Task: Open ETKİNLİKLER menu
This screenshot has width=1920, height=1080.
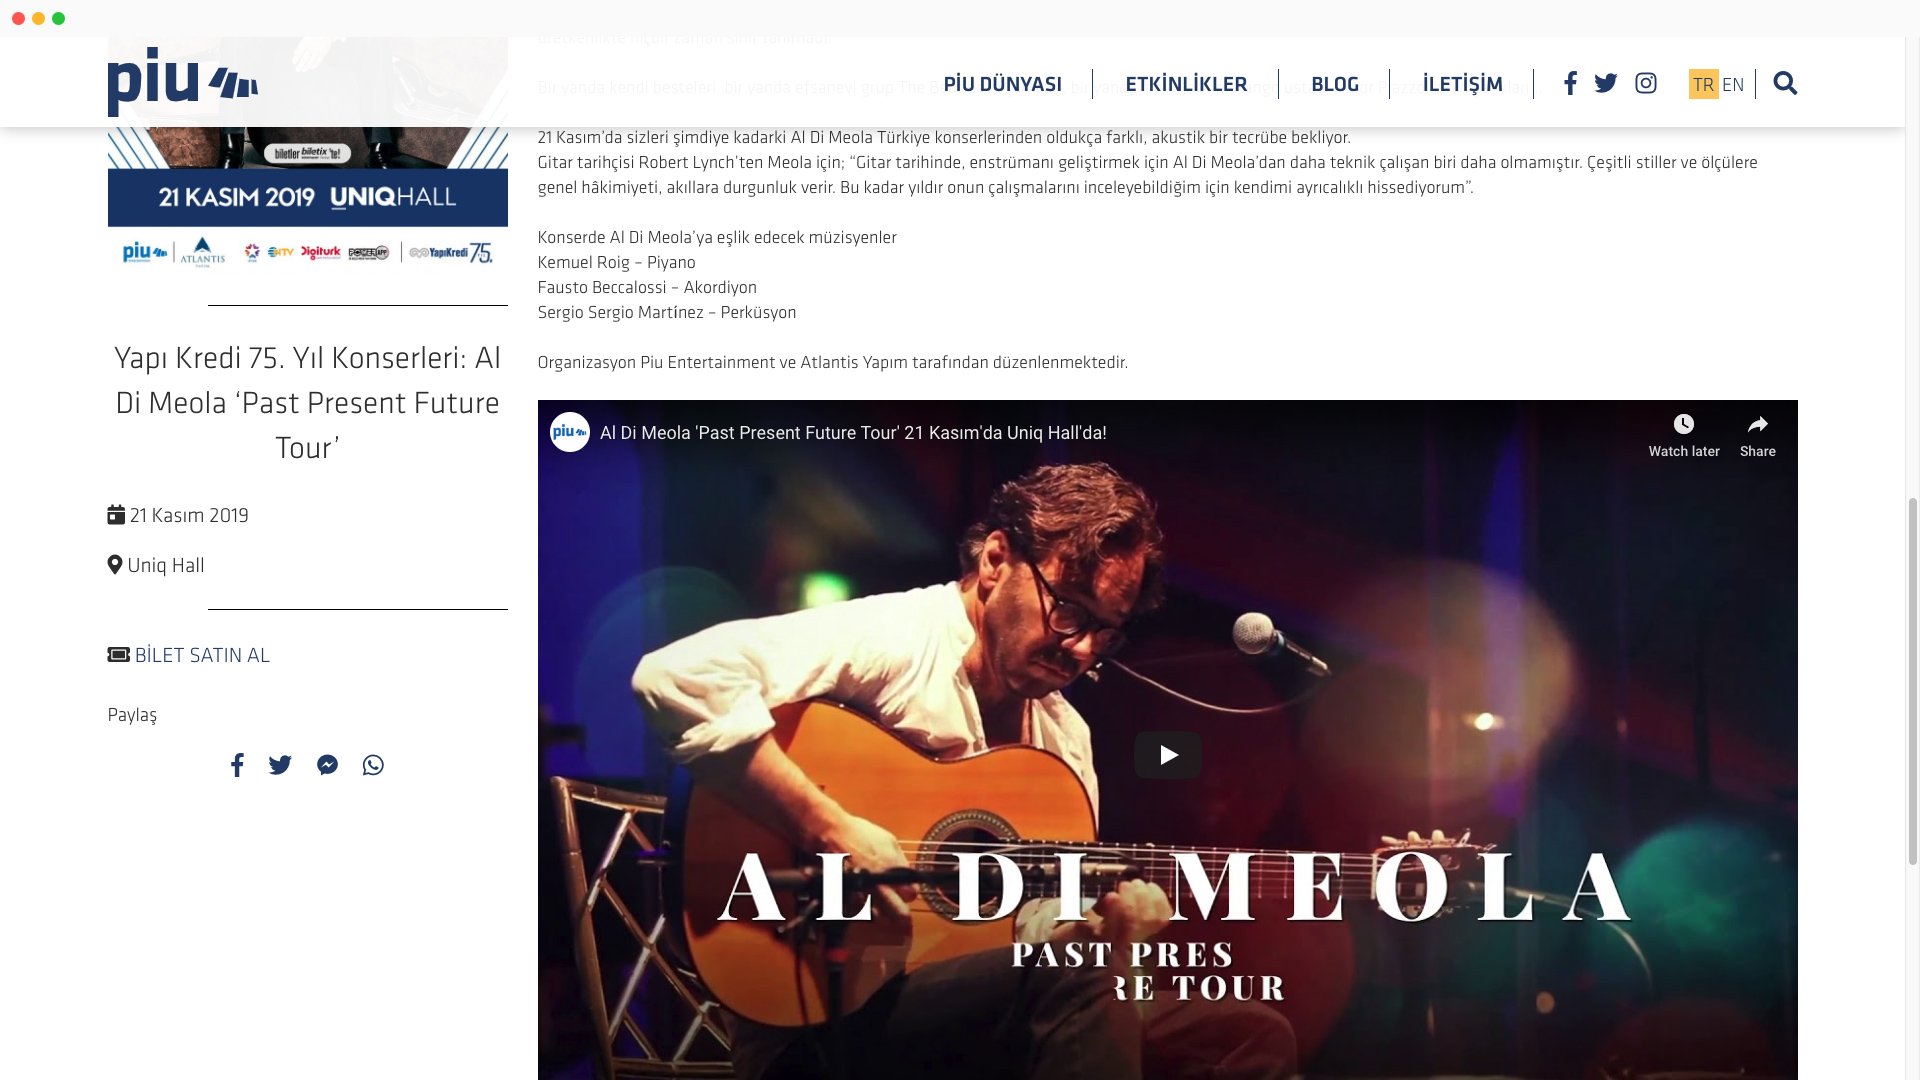Action: [1186, 84]
